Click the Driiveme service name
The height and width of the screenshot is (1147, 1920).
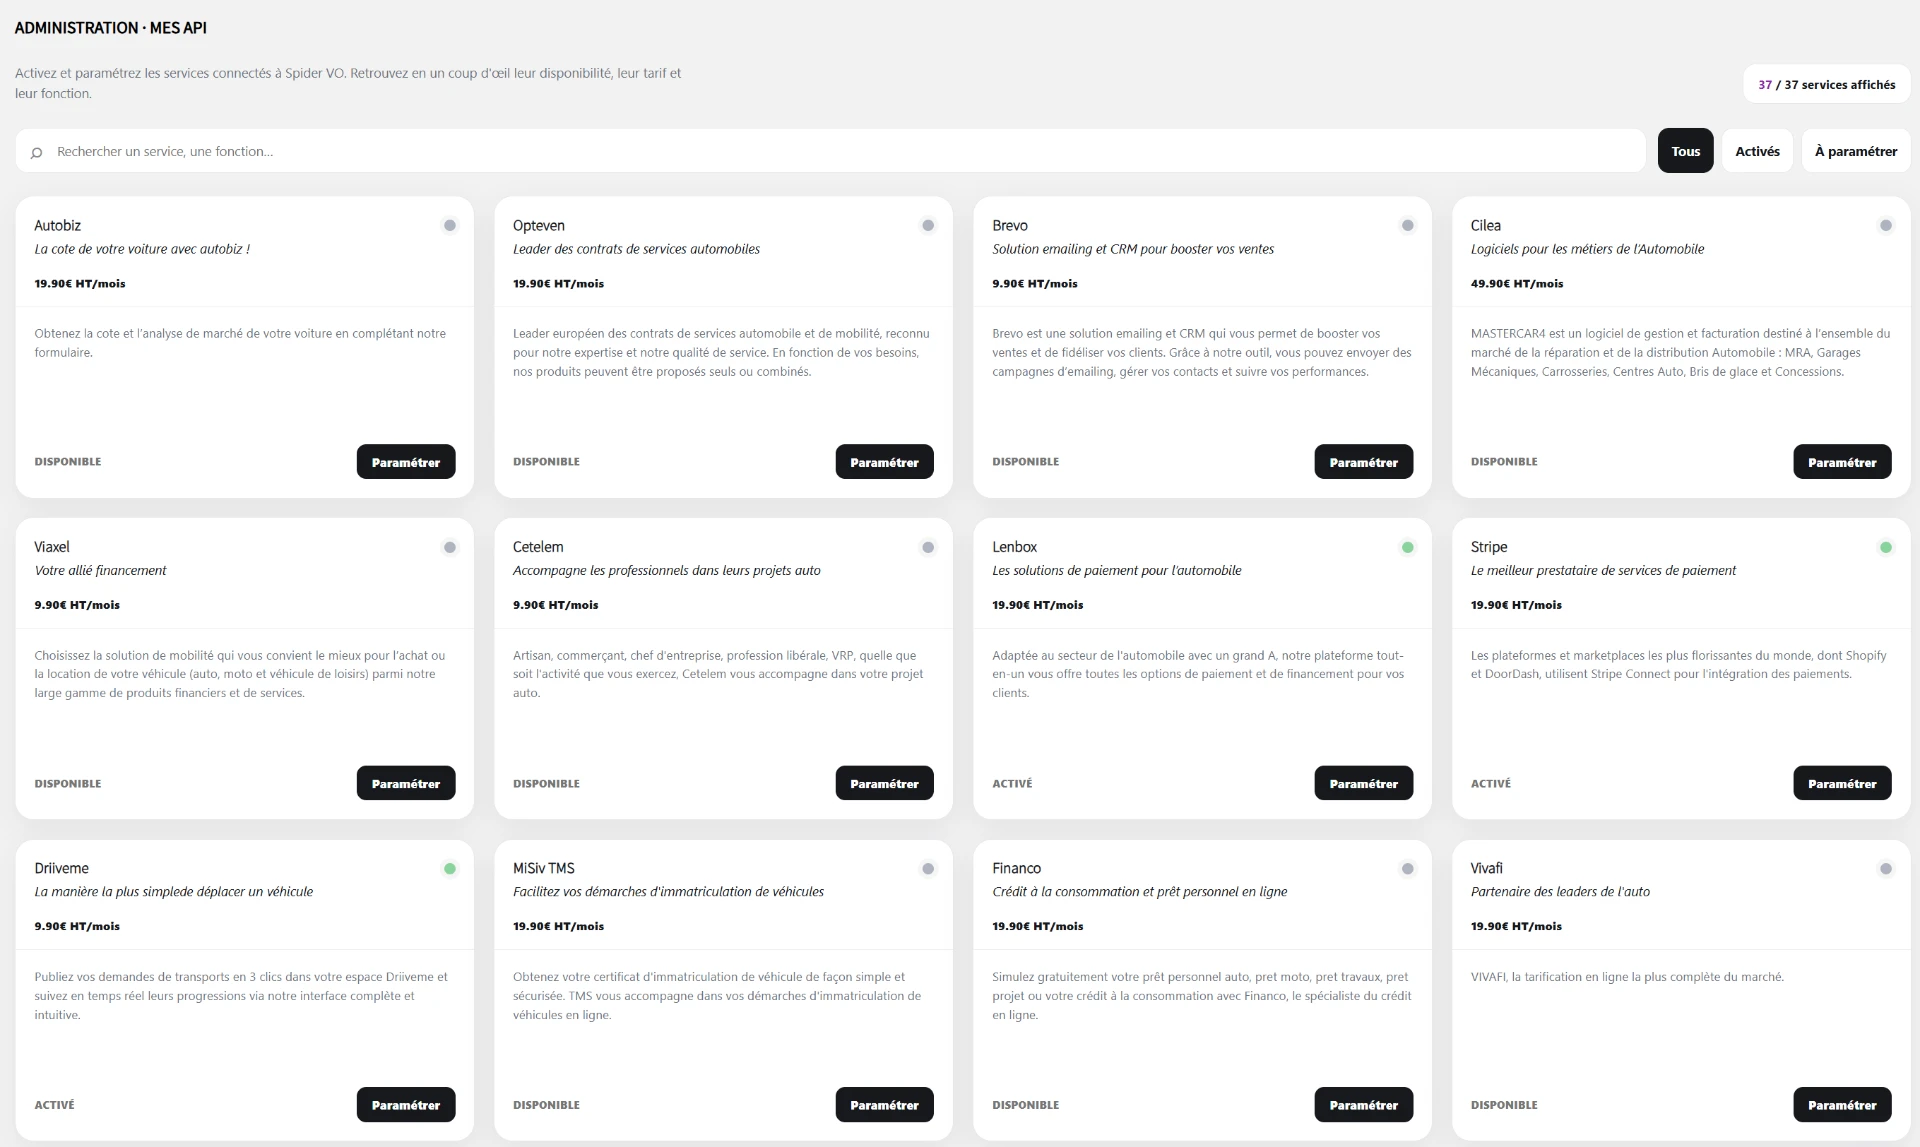(x=61, y=868)
